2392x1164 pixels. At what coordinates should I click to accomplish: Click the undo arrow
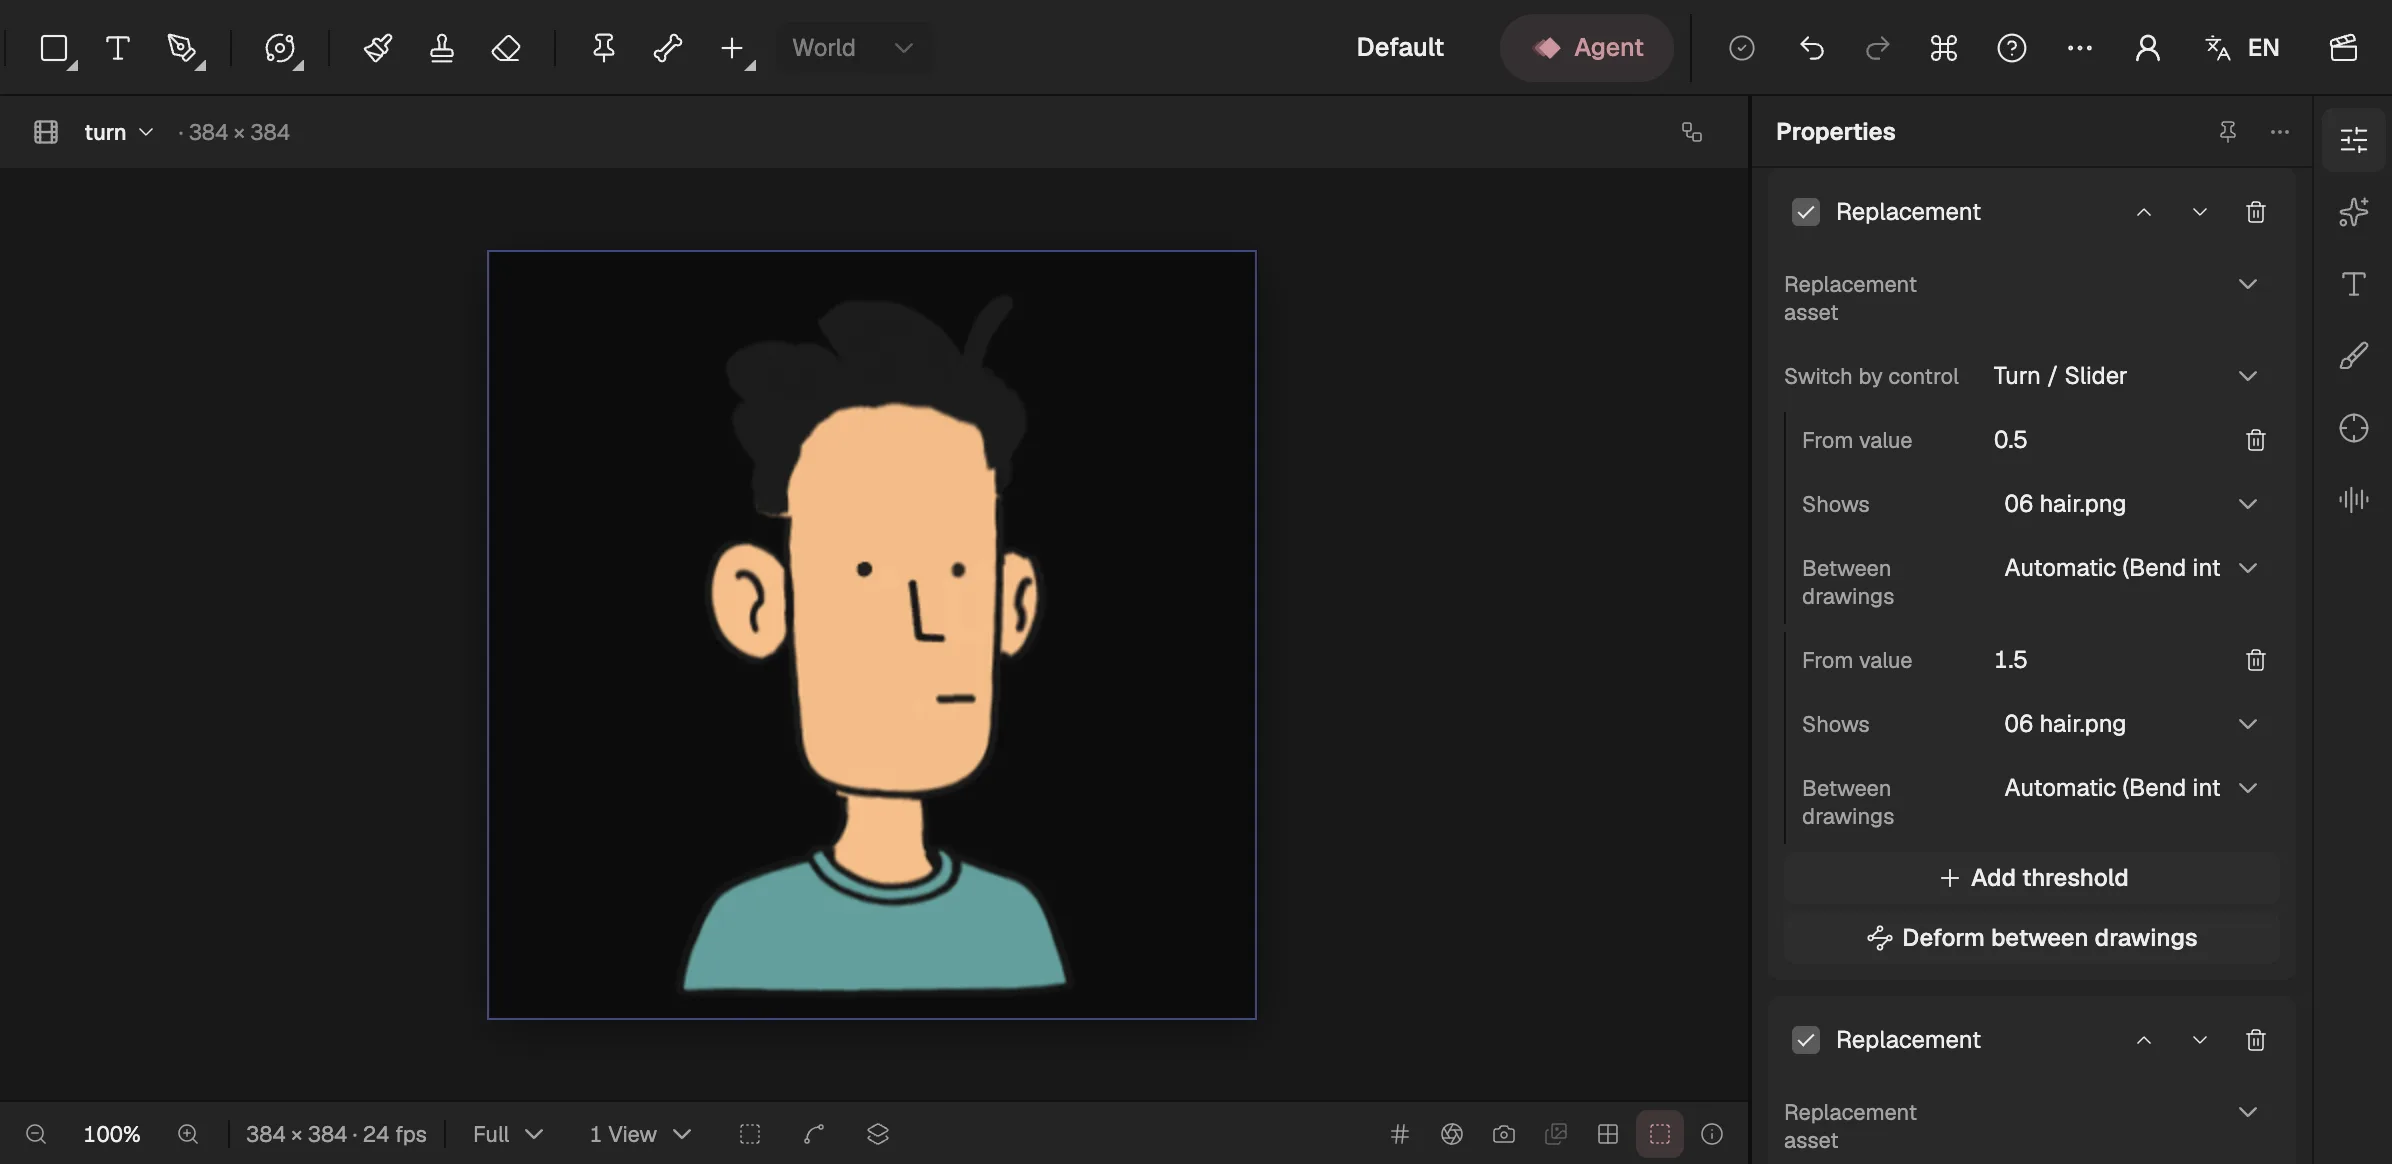[1812, 48]
